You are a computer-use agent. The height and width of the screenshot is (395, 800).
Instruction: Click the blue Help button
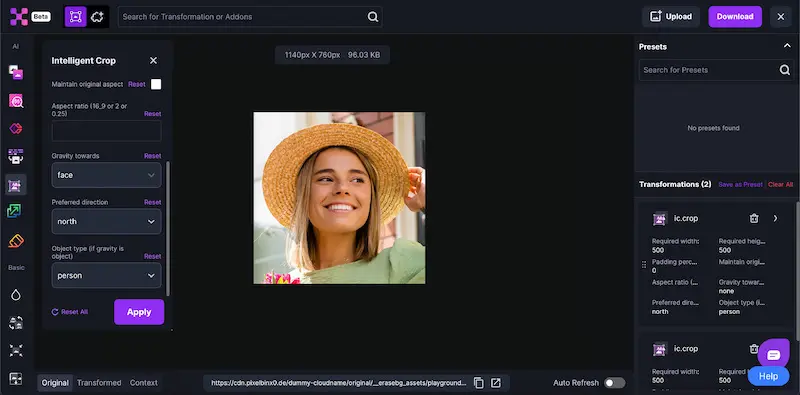(x=768, y=376)
